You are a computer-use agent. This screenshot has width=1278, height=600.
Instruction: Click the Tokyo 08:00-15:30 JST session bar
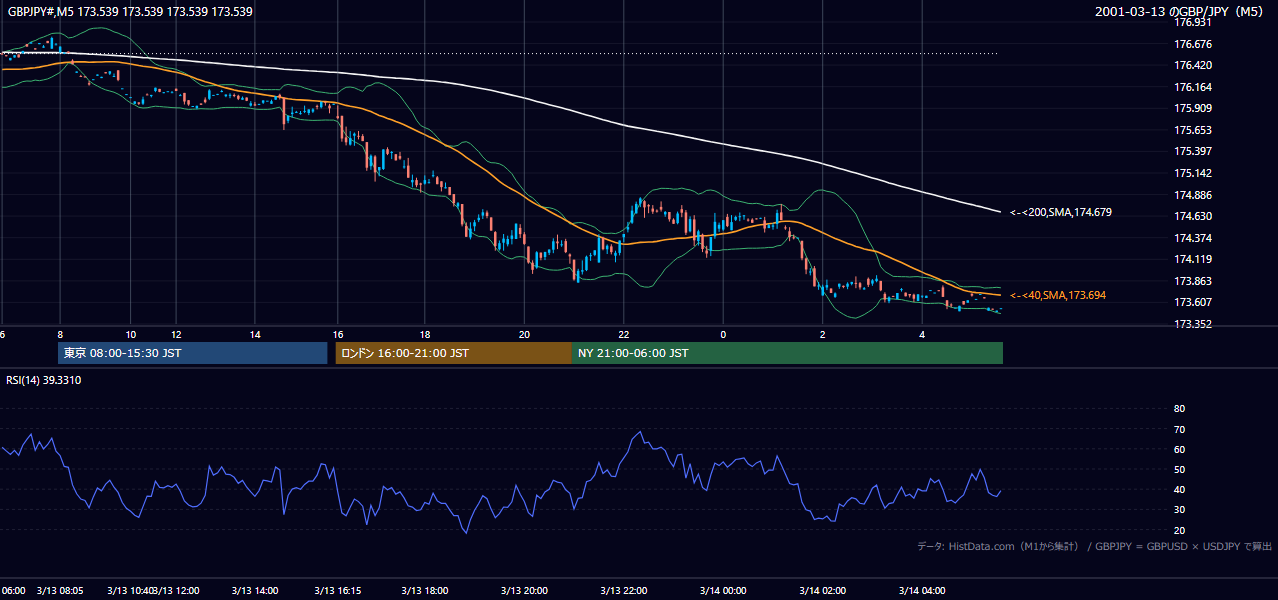pos(193,353)
